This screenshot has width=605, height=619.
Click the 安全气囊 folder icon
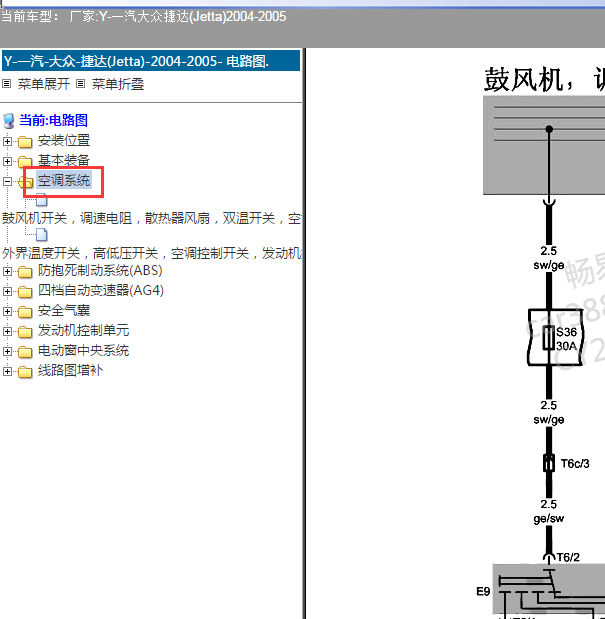[x=25, y=312]
